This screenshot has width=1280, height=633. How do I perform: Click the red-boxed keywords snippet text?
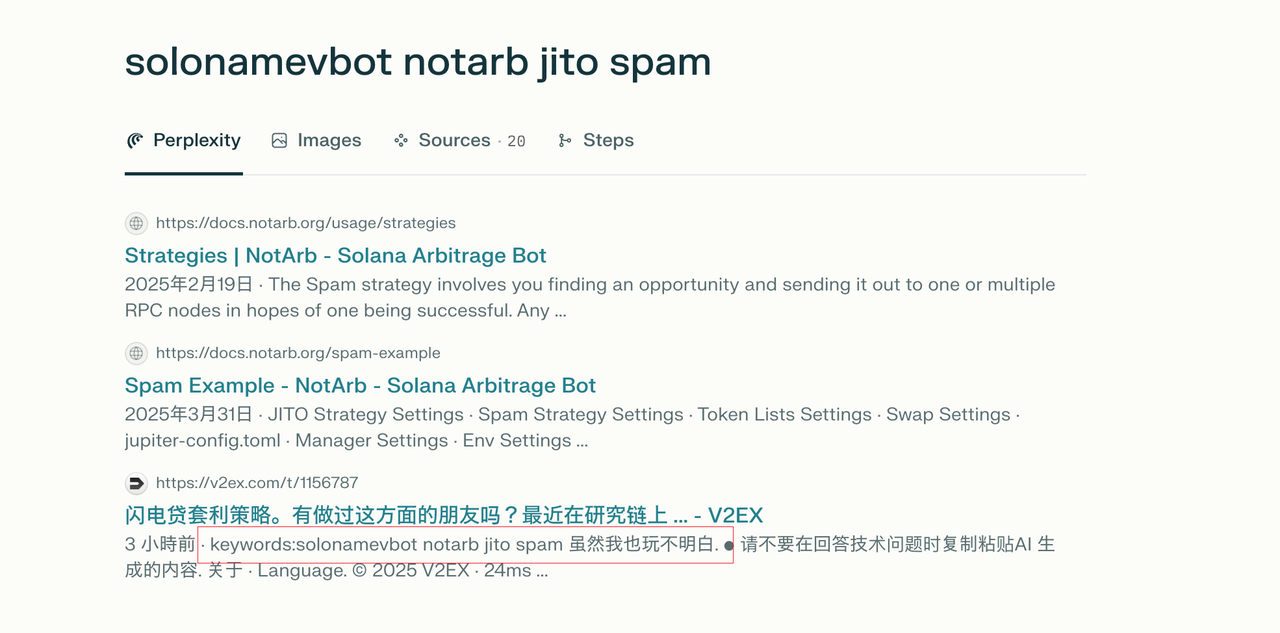coord(465,545)
